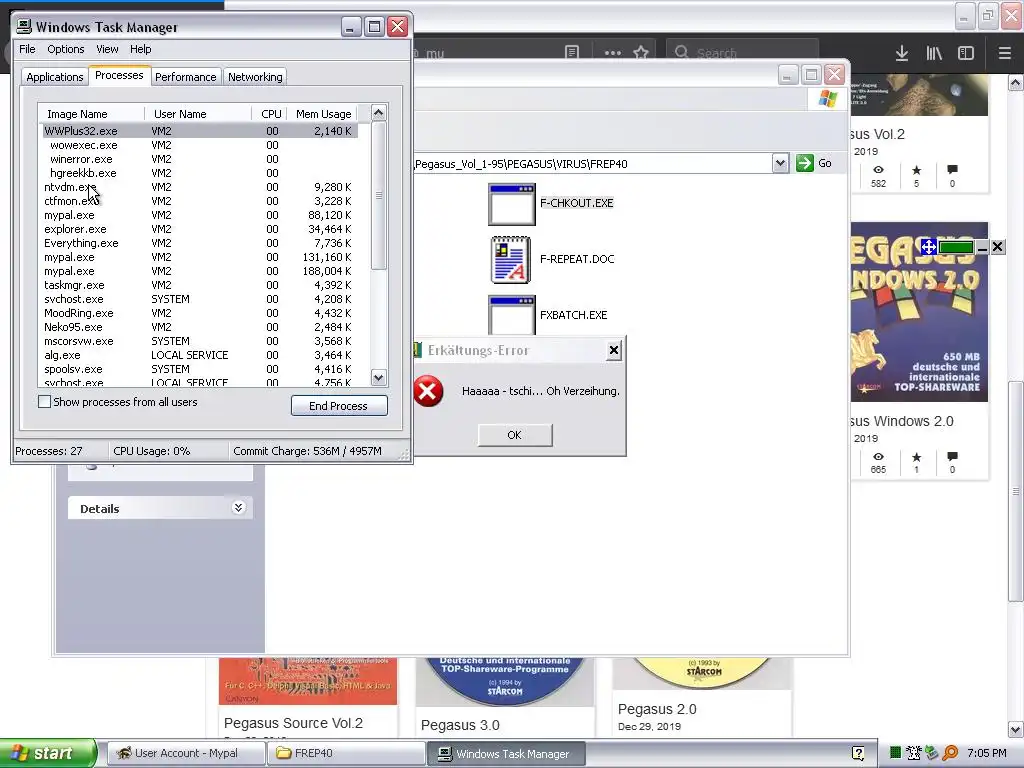
Task: Expand the Details panel chevron
Action: click(x=238, y=507)
